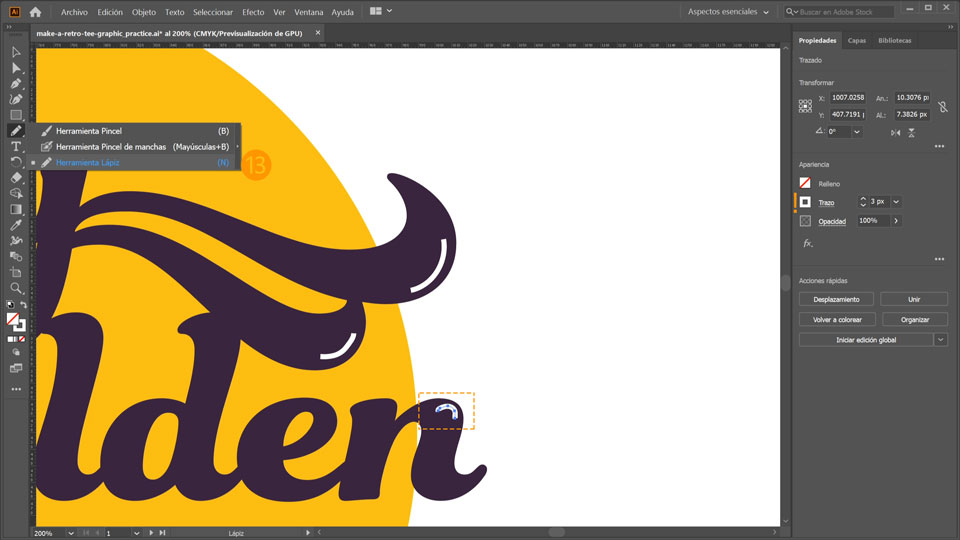Viewport: 960px width, 540px height.
Task: Click Volver a colorear button
Action: point(837,320)
